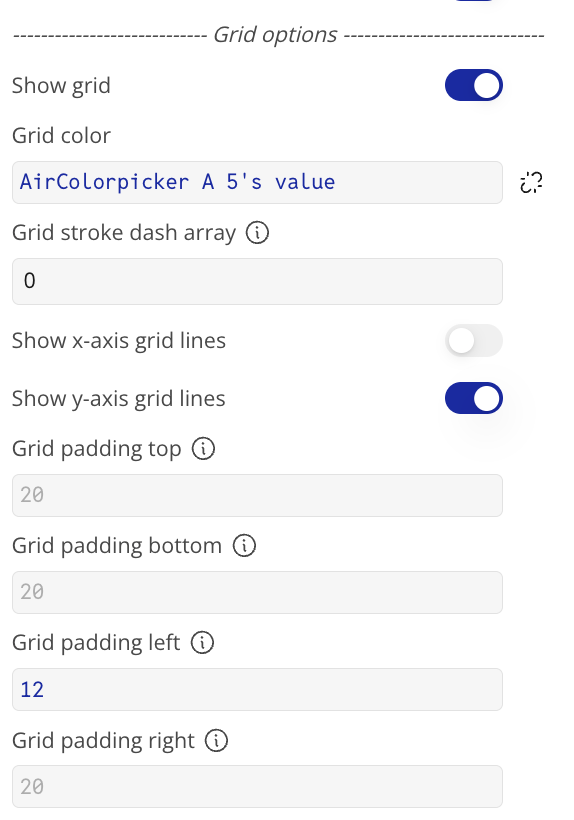Click the Grid stroke dash array label text
574x820 pixels.
point(124,233)
